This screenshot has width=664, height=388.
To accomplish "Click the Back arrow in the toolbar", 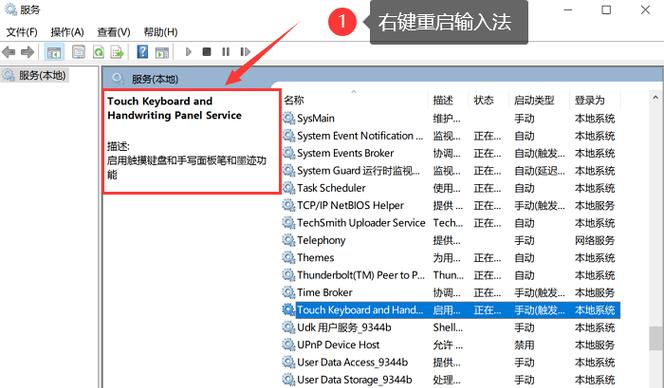I will coord(8,52).
